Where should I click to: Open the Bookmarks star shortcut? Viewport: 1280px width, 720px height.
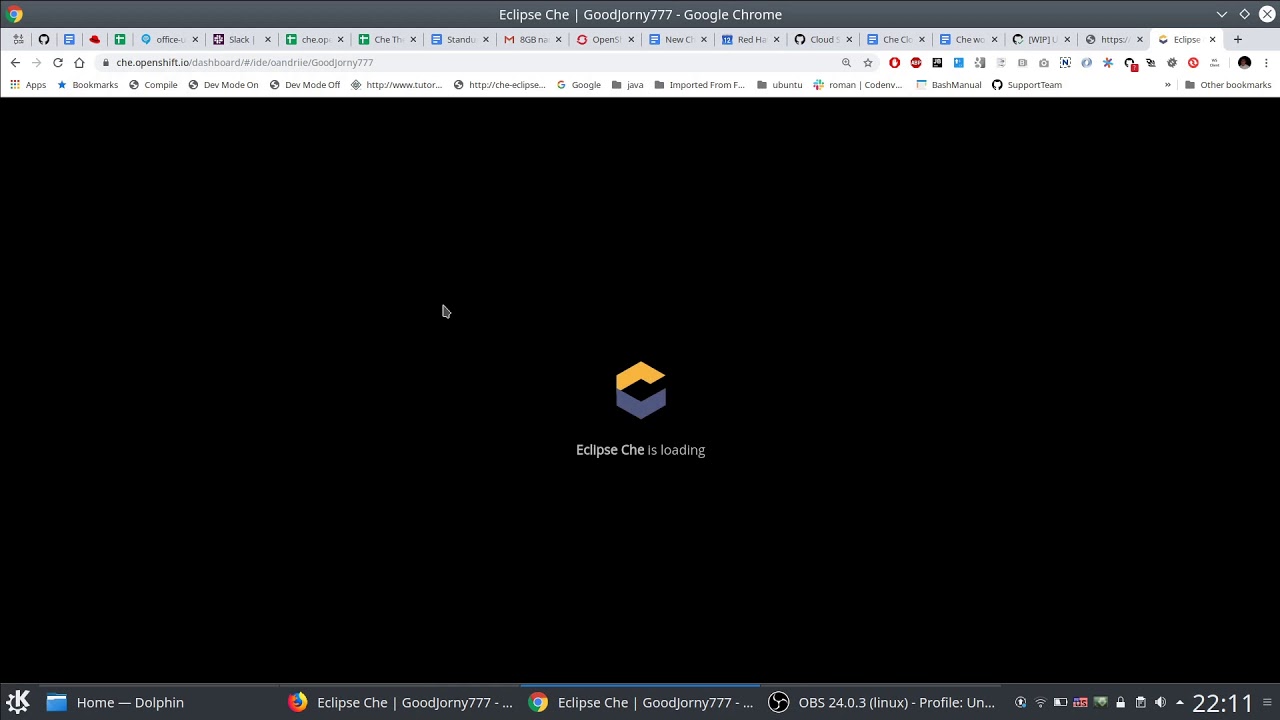(x=87, y=85)
